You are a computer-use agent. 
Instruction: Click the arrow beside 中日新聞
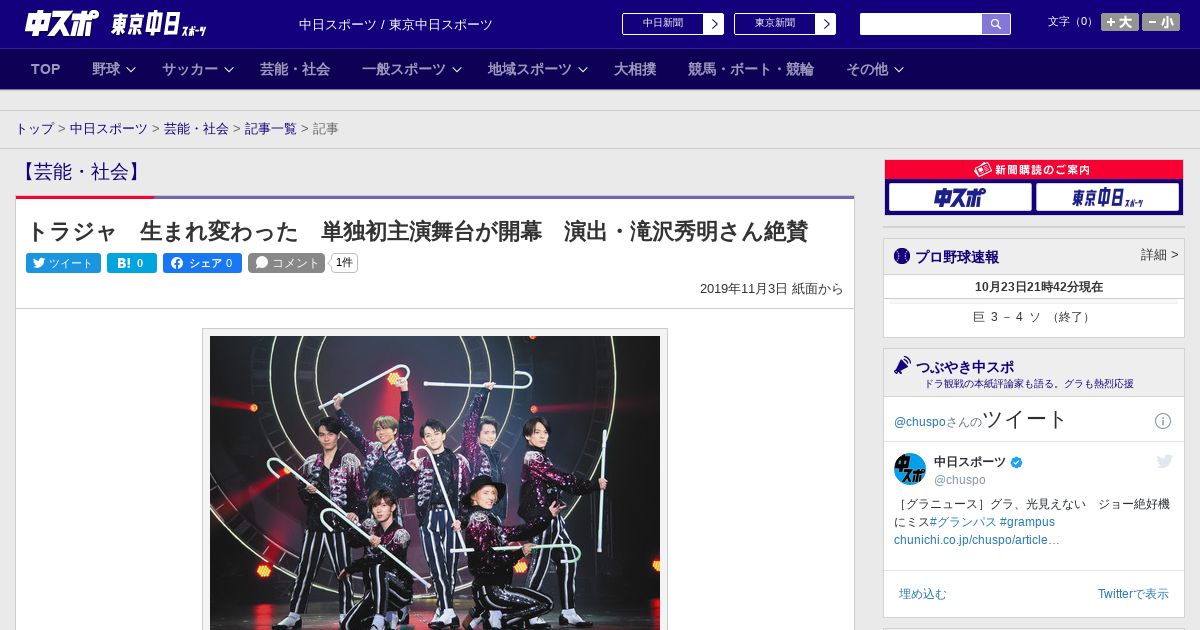(713, 24)
